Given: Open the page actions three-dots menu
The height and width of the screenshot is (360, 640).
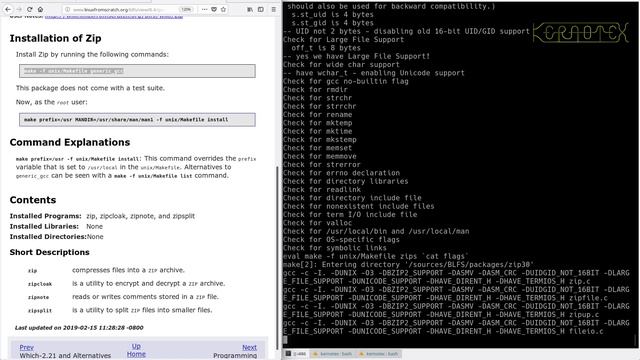Looking at the screenshot, I should [x=204, y=9].
